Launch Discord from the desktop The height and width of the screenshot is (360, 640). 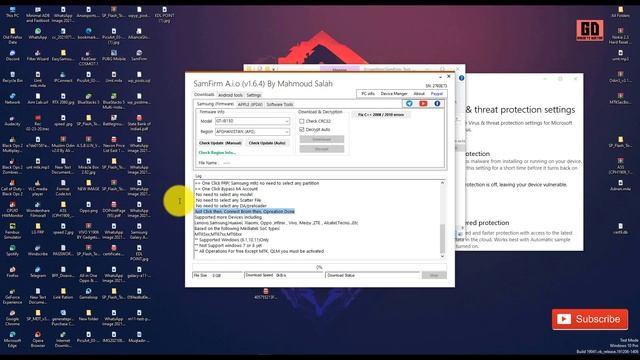[x=12, y=56]
